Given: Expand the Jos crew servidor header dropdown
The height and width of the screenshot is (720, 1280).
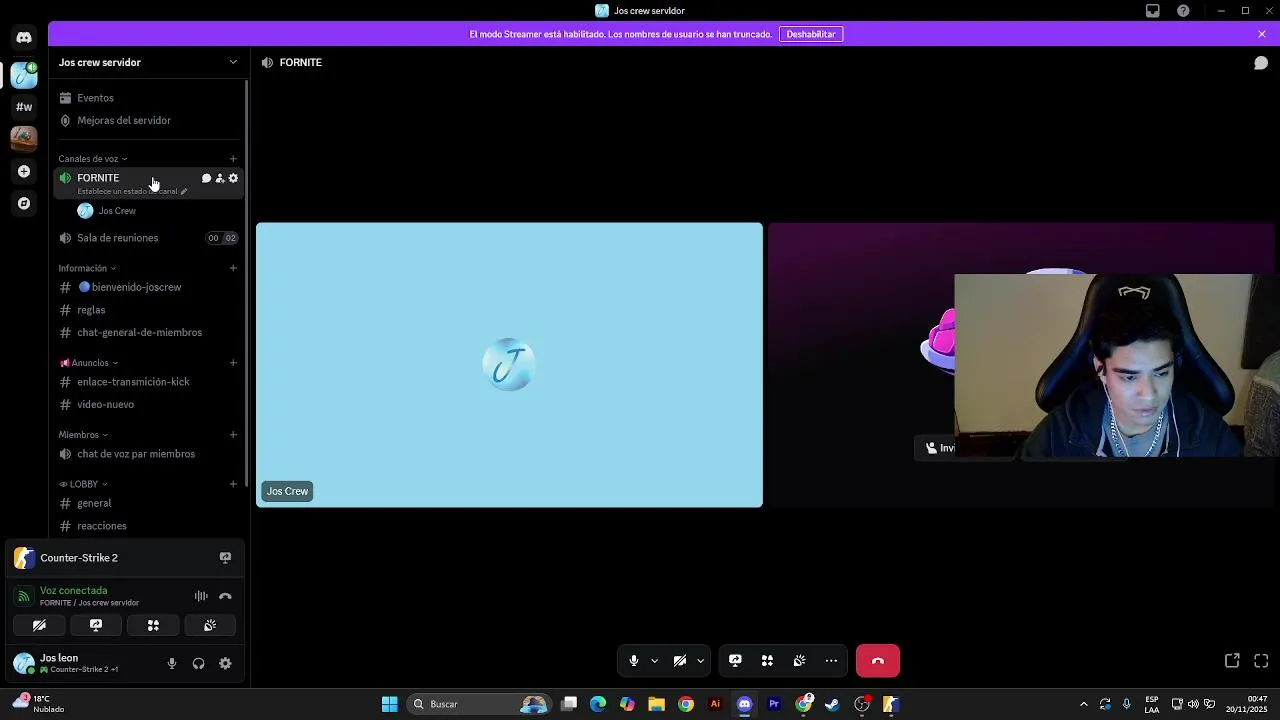Looking at the screenshot, I should tap(233, 62).
